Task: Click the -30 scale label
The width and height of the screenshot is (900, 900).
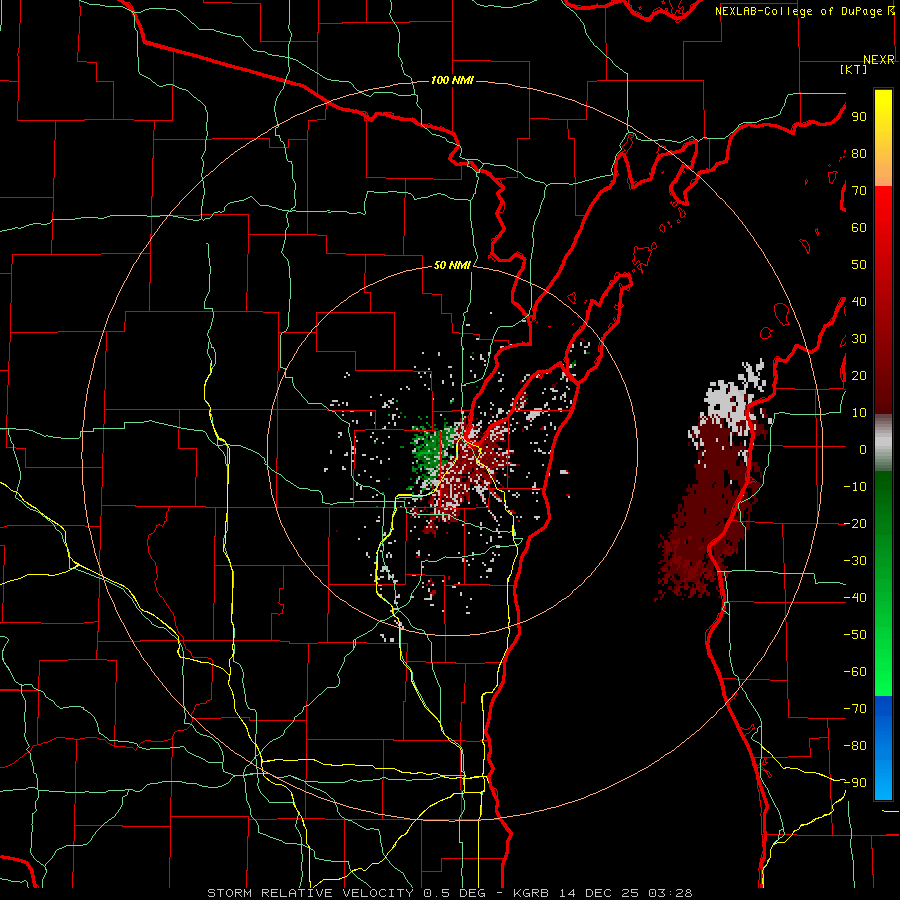Action: 855,561
